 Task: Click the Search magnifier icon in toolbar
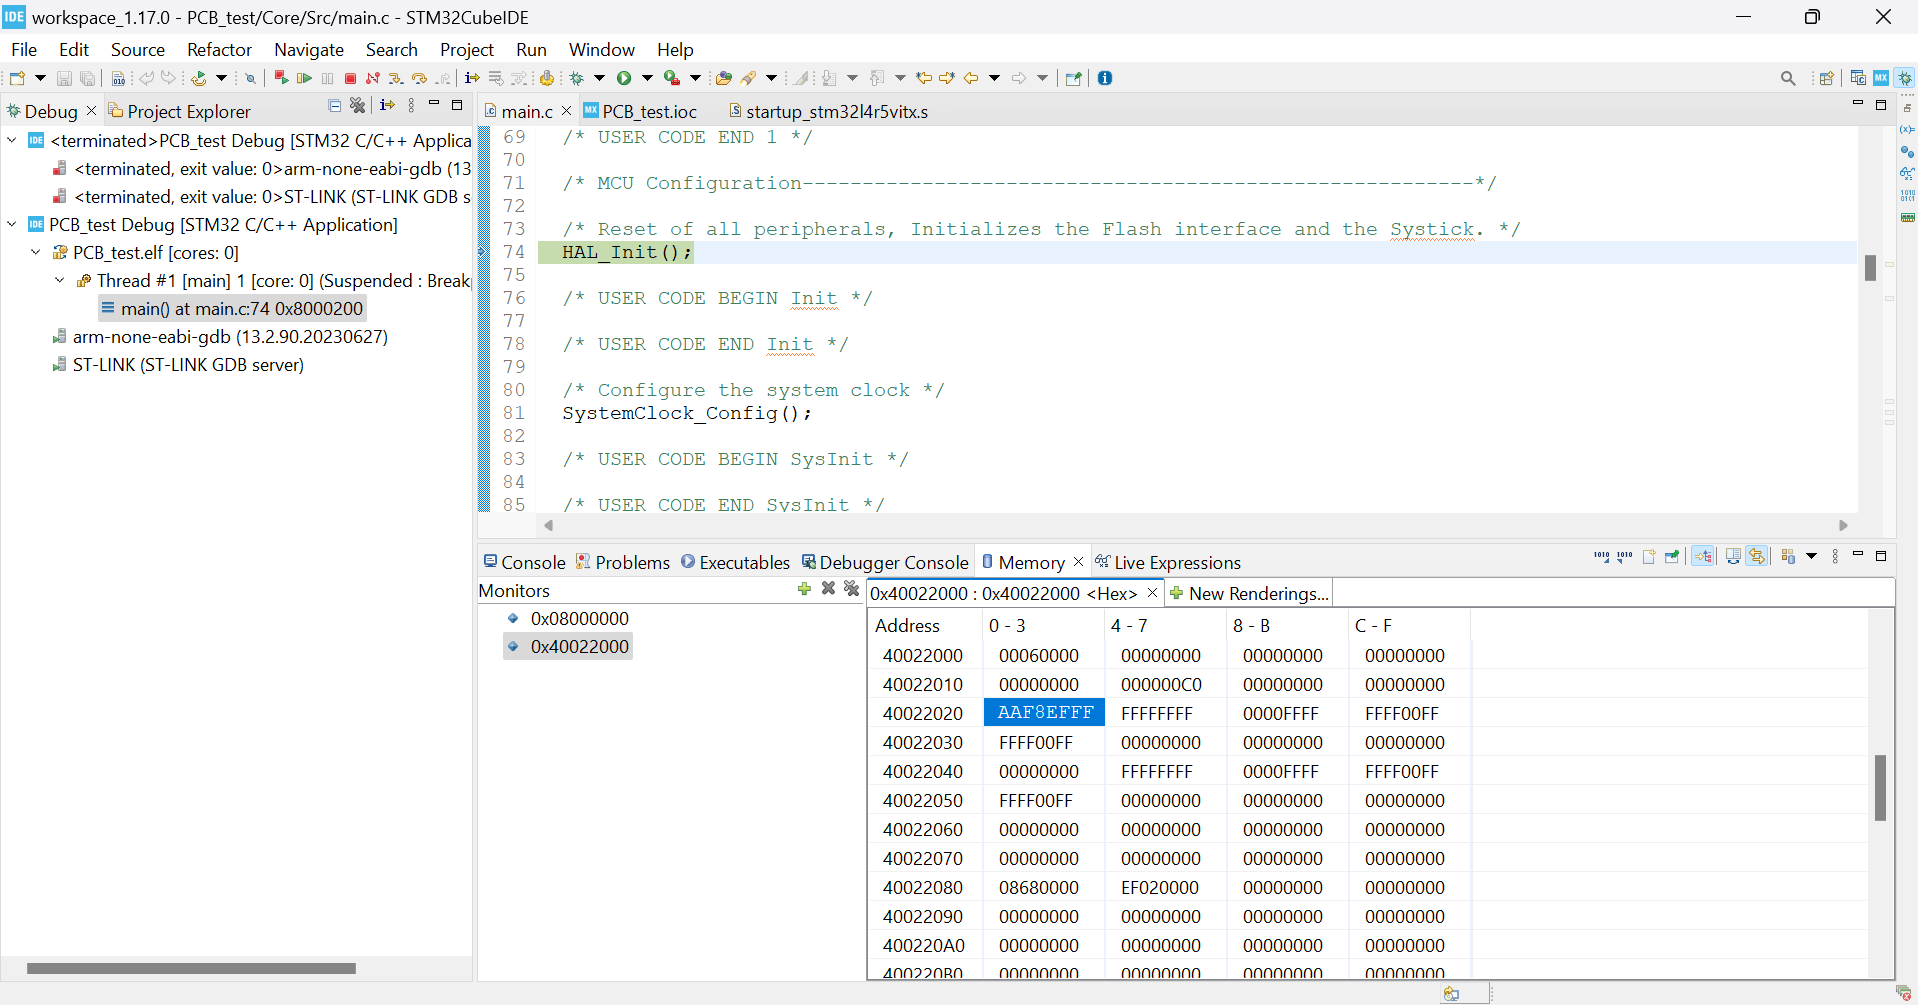1788,78
